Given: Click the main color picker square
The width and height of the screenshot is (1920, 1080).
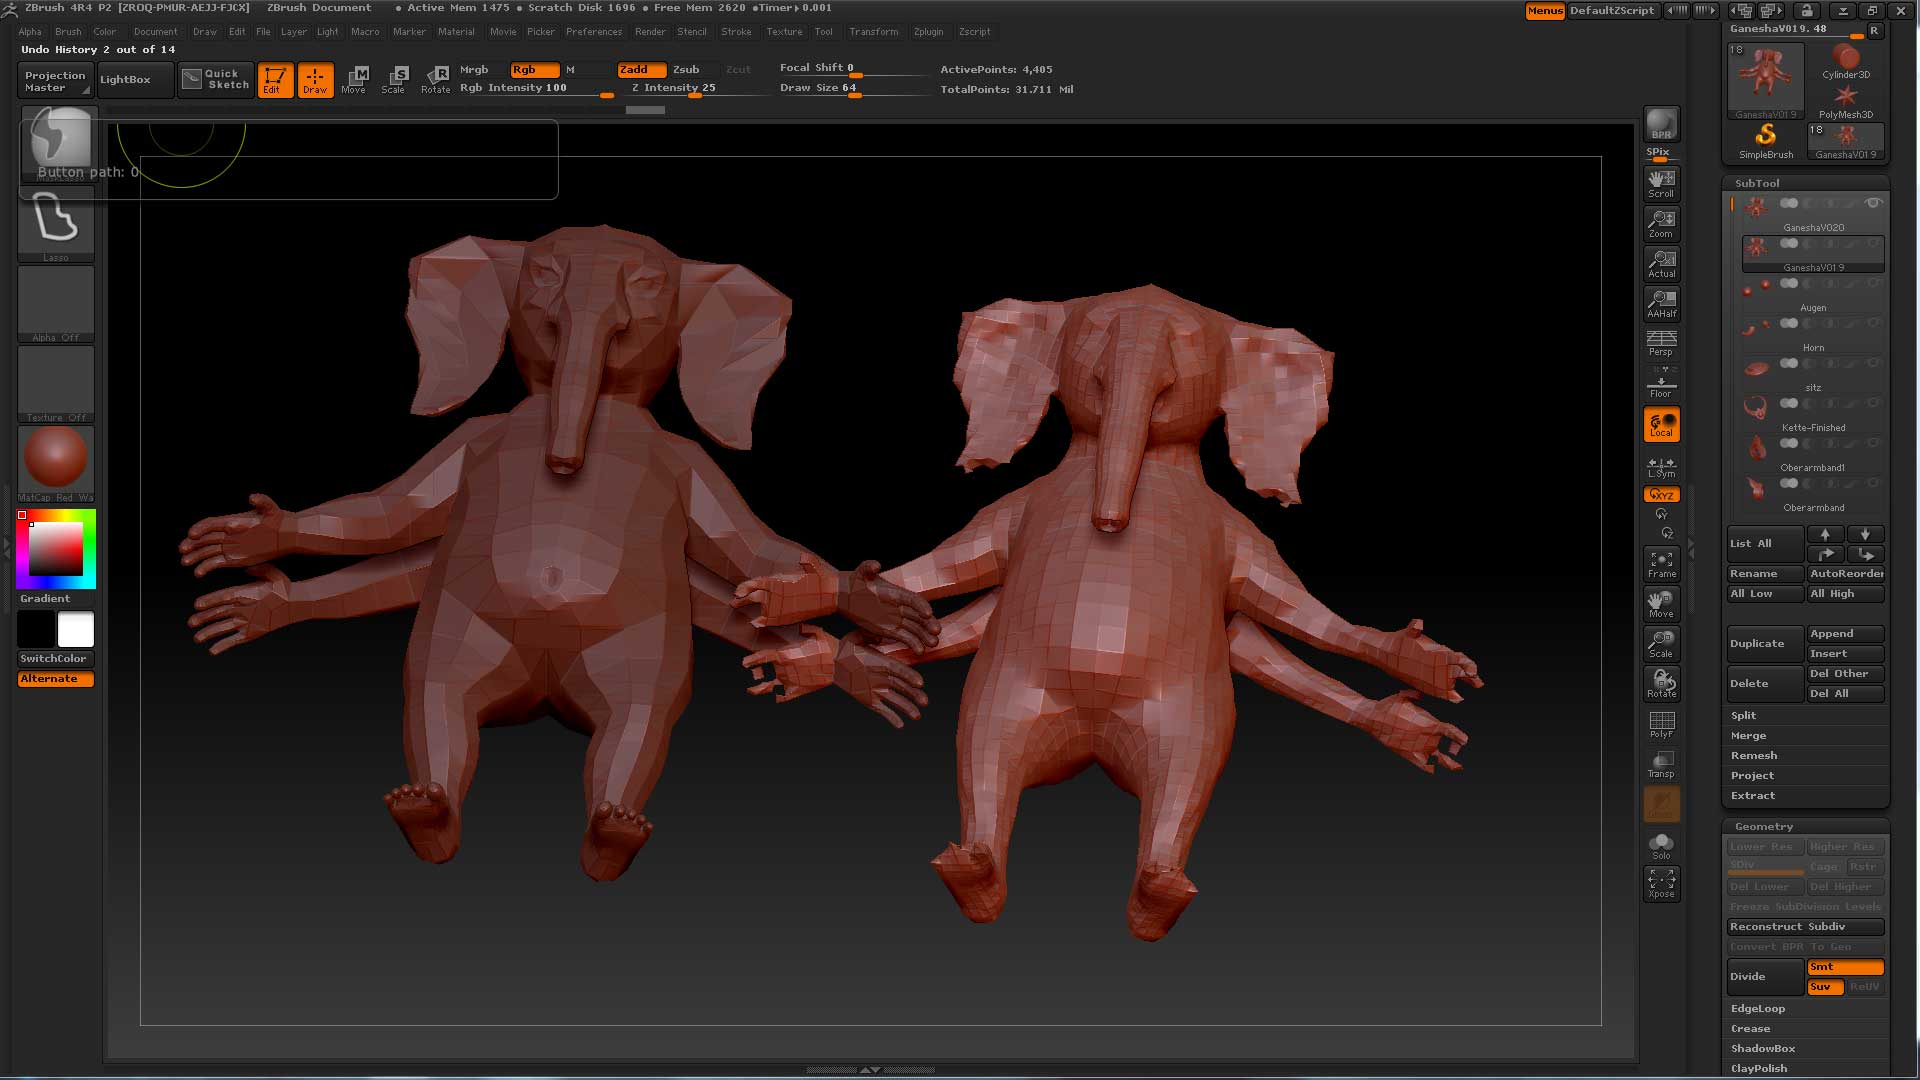Looking at the screenshot, I should [55, 548].
